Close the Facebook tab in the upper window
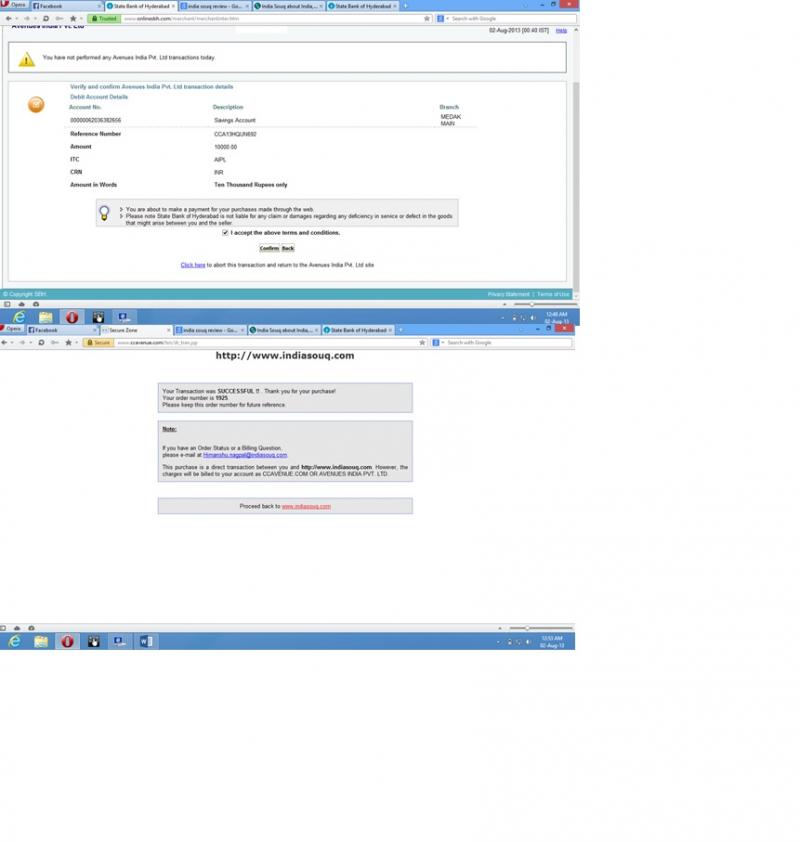The height and width of the screenshot is (842, 800). tap(99, 6)
